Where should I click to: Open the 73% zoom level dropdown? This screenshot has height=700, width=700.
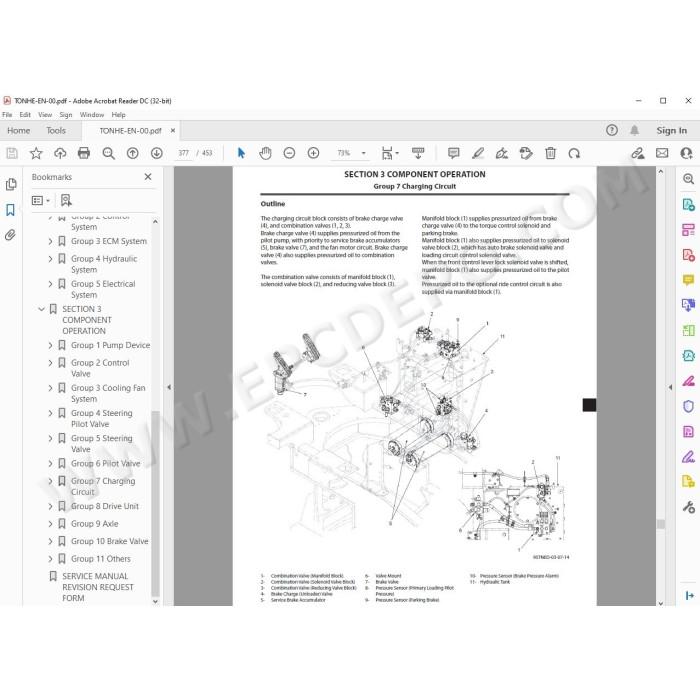(363, 153)
